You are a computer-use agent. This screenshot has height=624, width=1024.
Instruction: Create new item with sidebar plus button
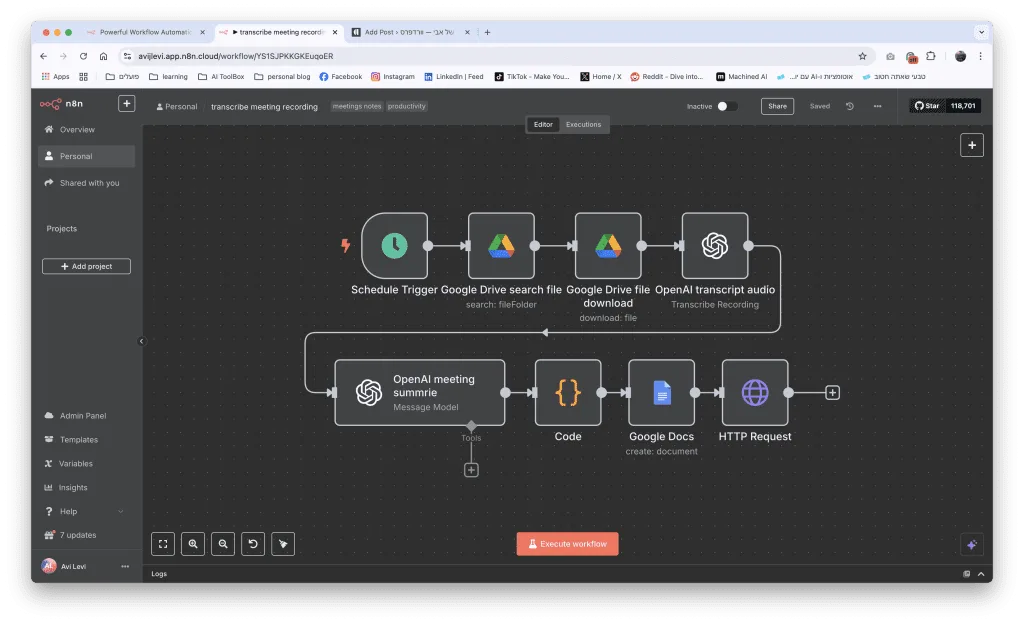click(x=127, y=103)
